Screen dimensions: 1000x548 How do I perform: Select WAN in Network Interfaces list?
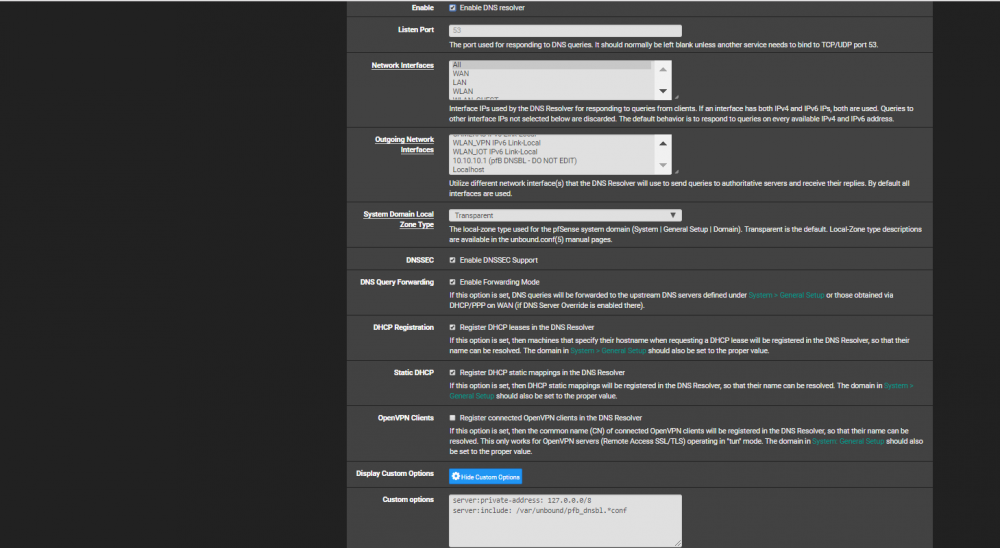552,73
